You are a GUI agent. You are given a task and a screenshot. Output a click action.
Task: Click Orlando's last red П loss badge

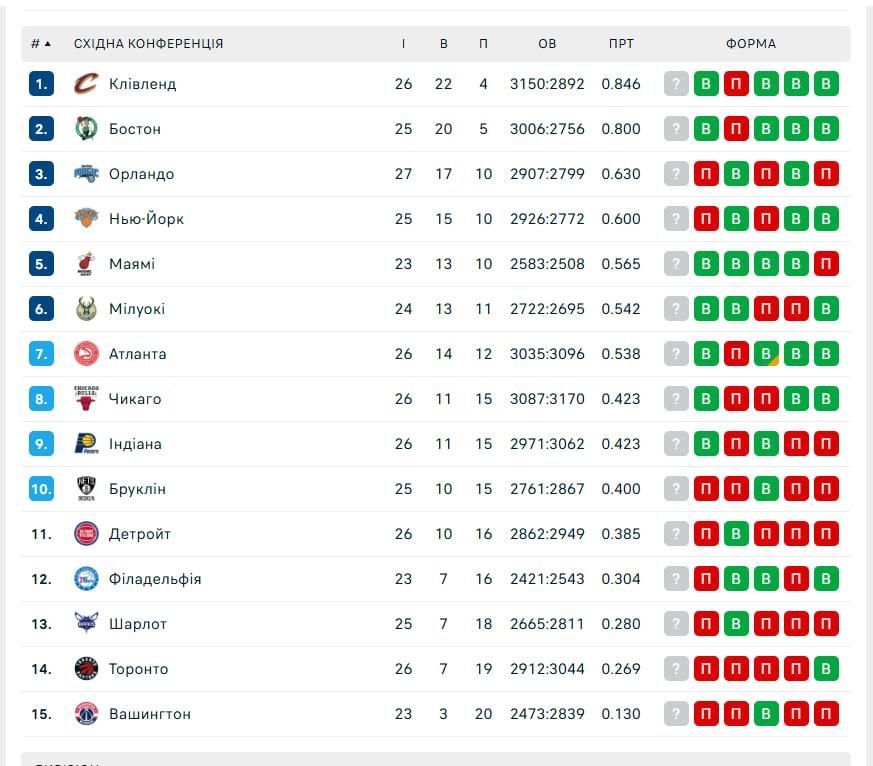pyautogui.click(x=826, y=174)
